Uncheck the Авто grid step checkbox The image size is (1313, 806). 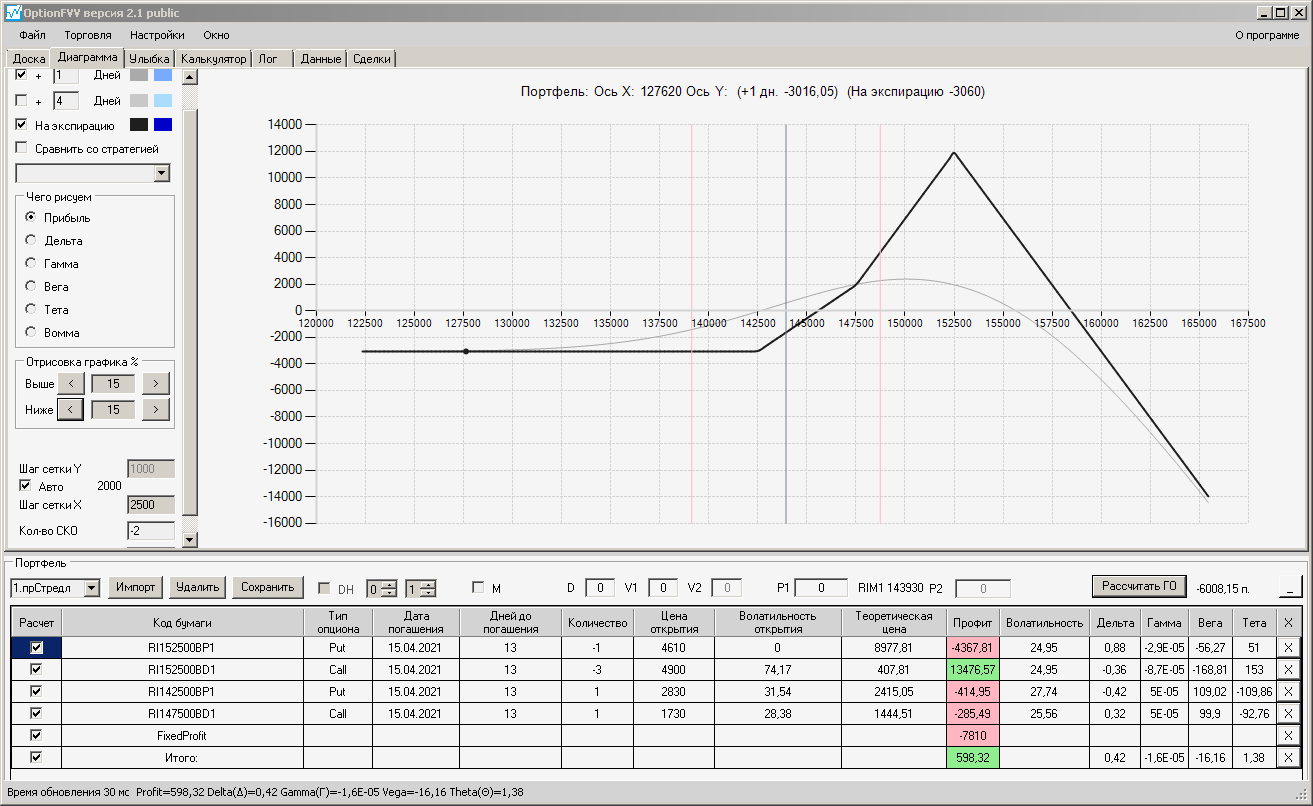click(x=25, y=486)
